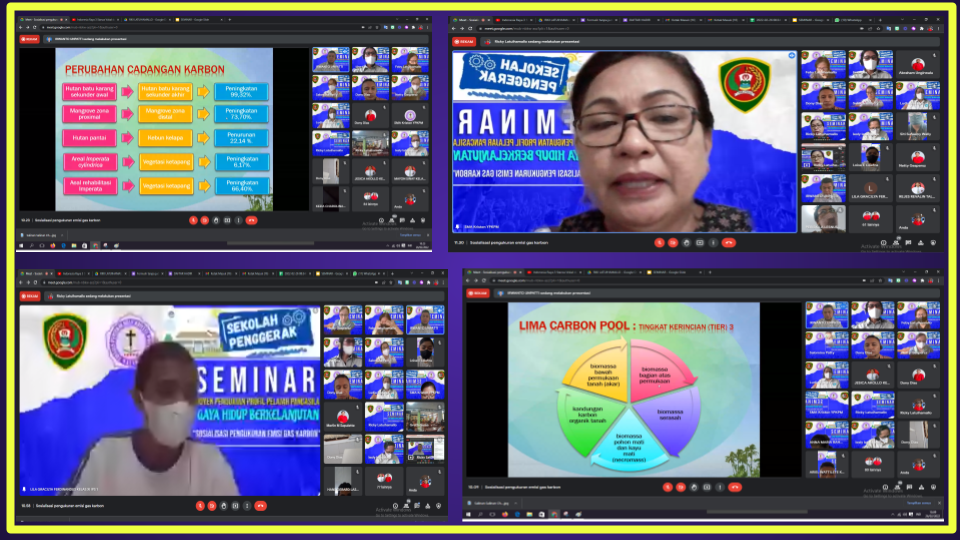
Task: Show participants in woman-with-glasses window
Action: [x=896, y=242]
